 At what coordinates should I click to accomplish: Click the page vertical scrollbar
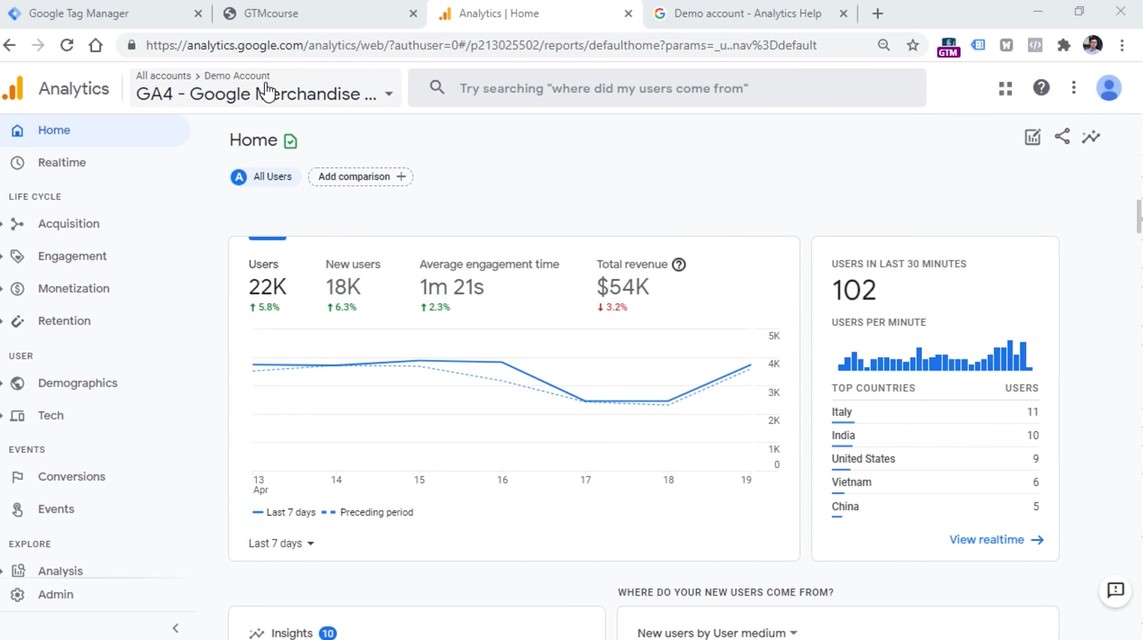1138,216
